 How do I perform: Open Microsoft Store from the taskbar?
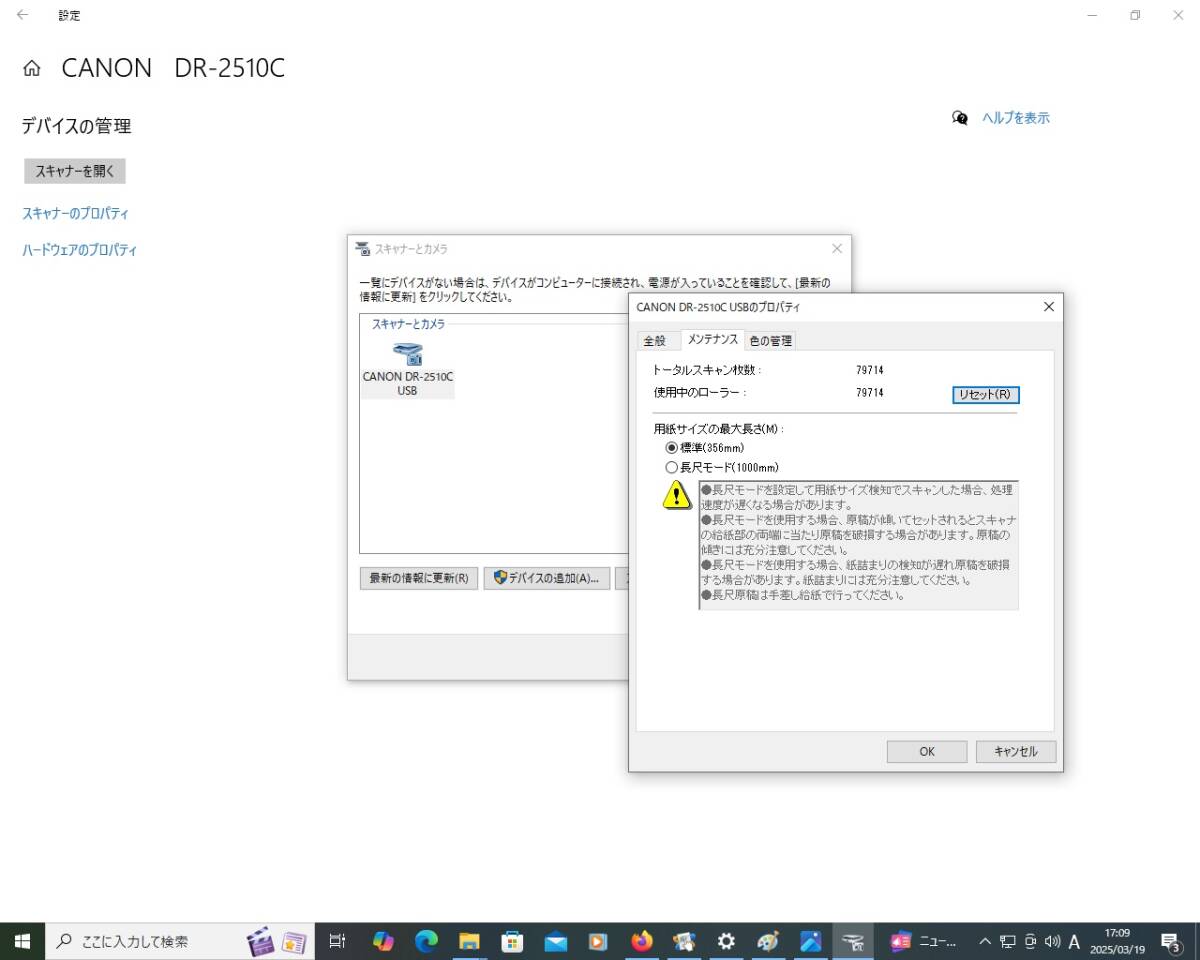pos(512,941)
